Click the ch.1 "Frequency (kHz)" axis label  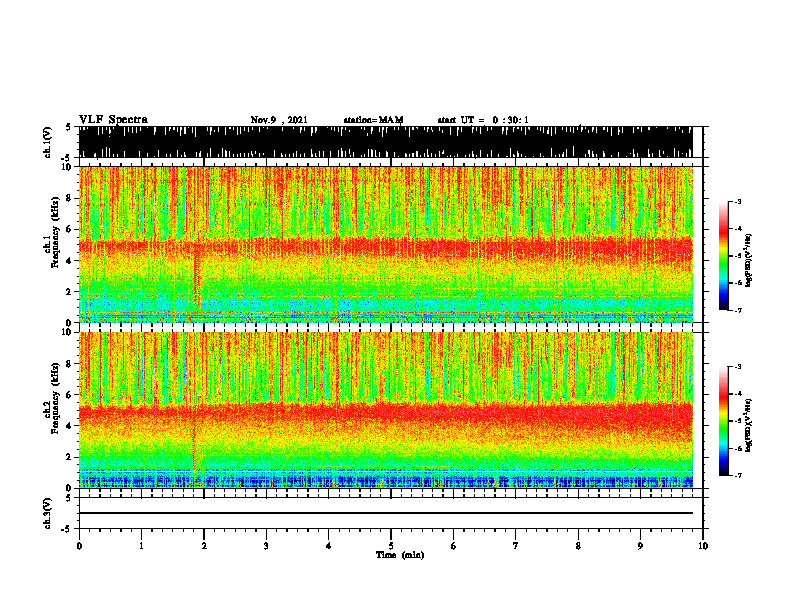point(55,232)
